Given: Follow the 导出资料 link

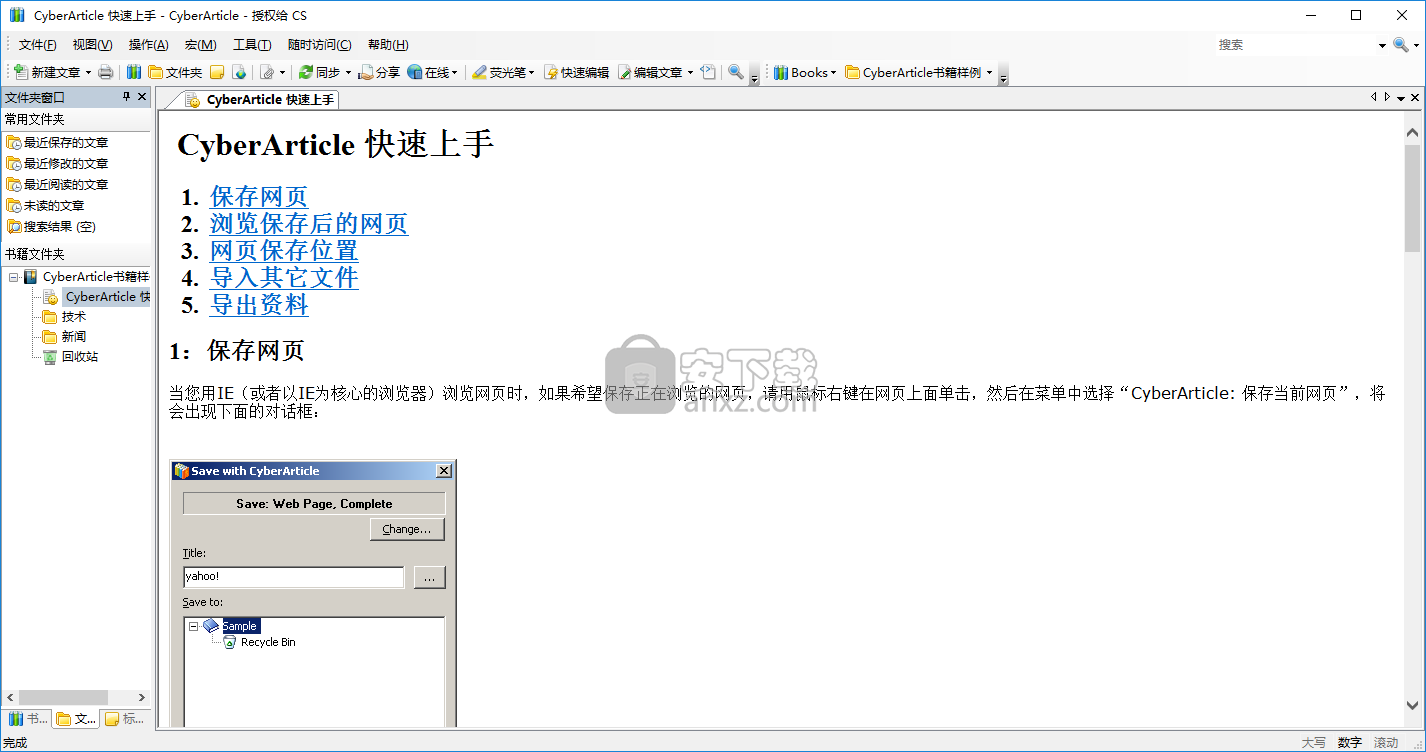Looking at the screenshot, I should pos(259,305).
